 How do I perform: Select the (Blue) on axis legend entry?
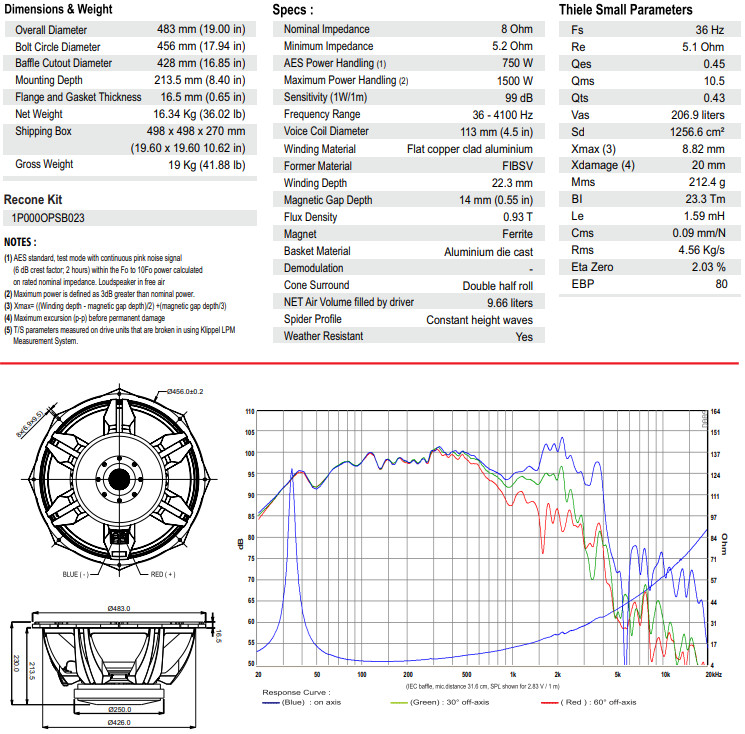coord(302,702)
